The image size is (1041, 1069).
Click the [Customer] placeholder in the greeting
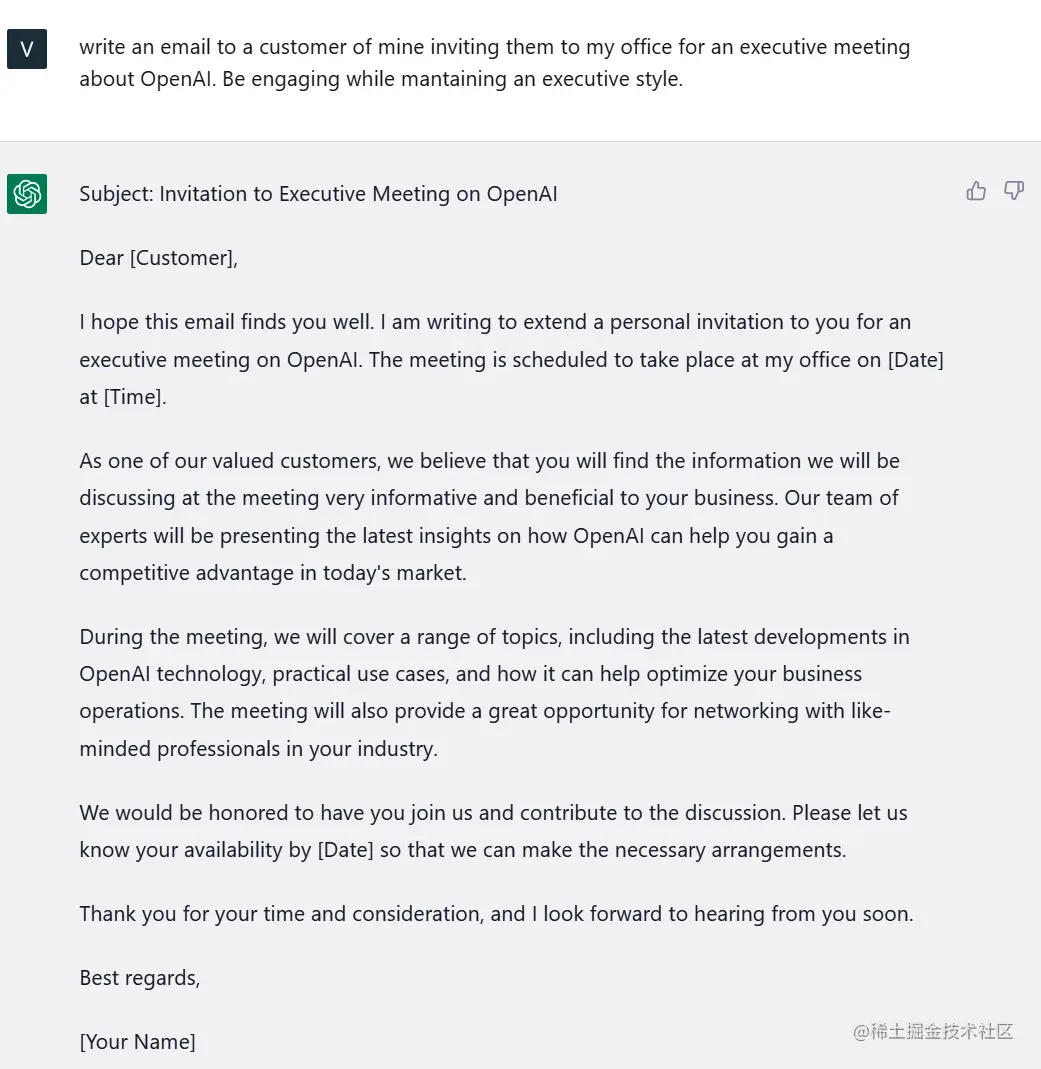182,258
